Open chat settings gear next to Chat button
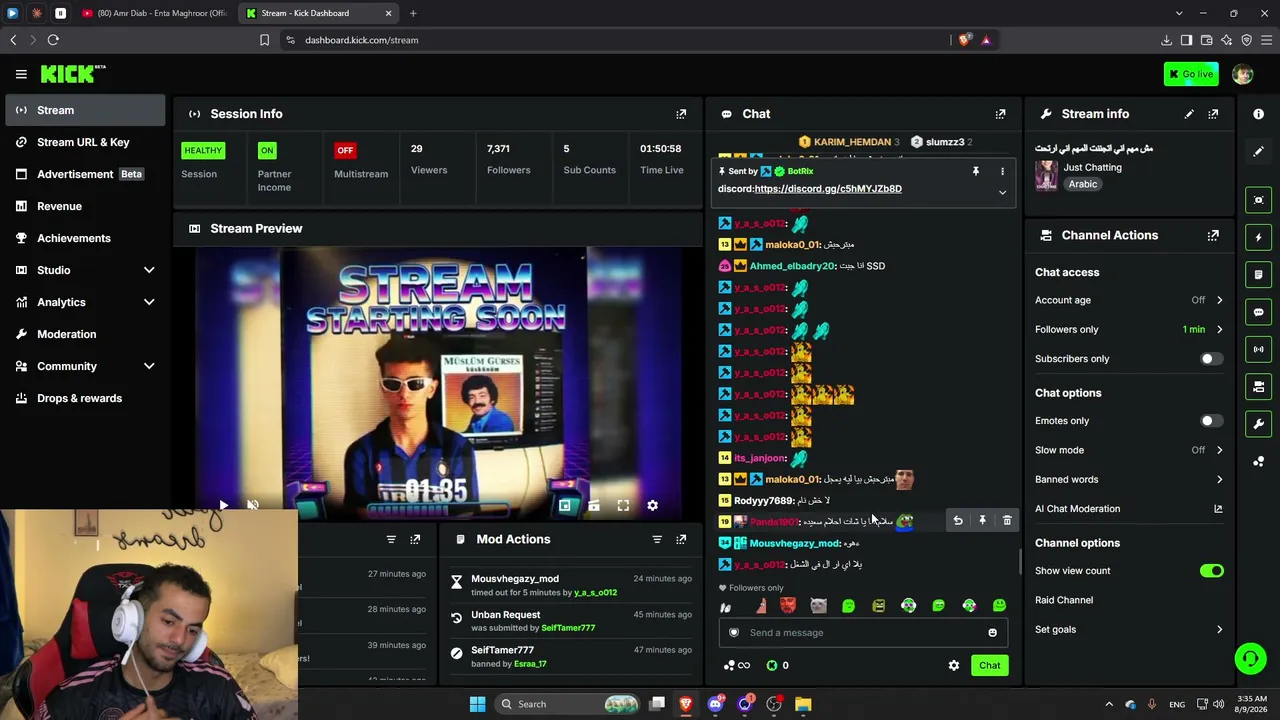The width and height of the screenshot is (1280, 720). [x=954, y=665]
